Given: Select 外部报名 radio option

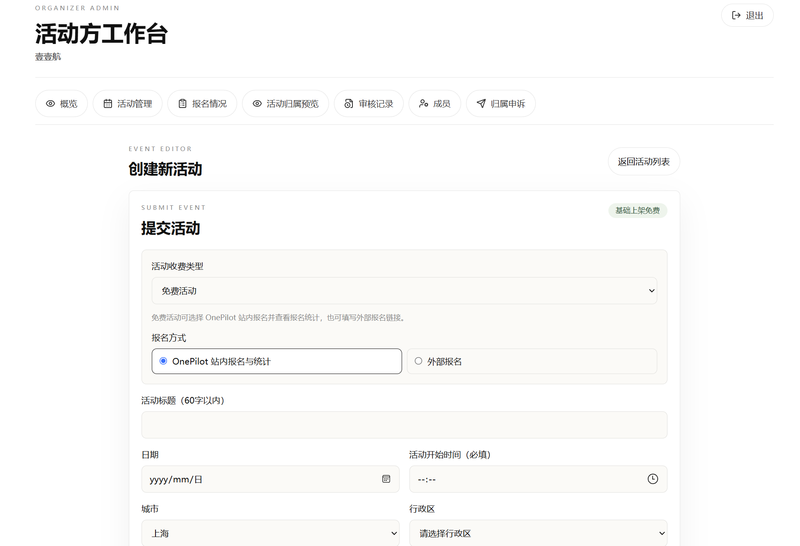Looking at the screenshot, I should click(x=532, y=361).
